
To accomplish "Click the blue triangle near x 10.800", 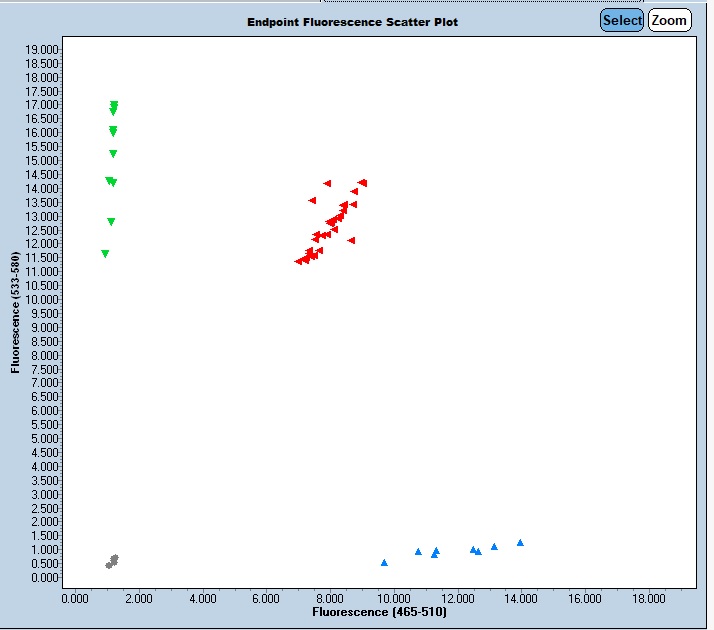I will (418, 551).
